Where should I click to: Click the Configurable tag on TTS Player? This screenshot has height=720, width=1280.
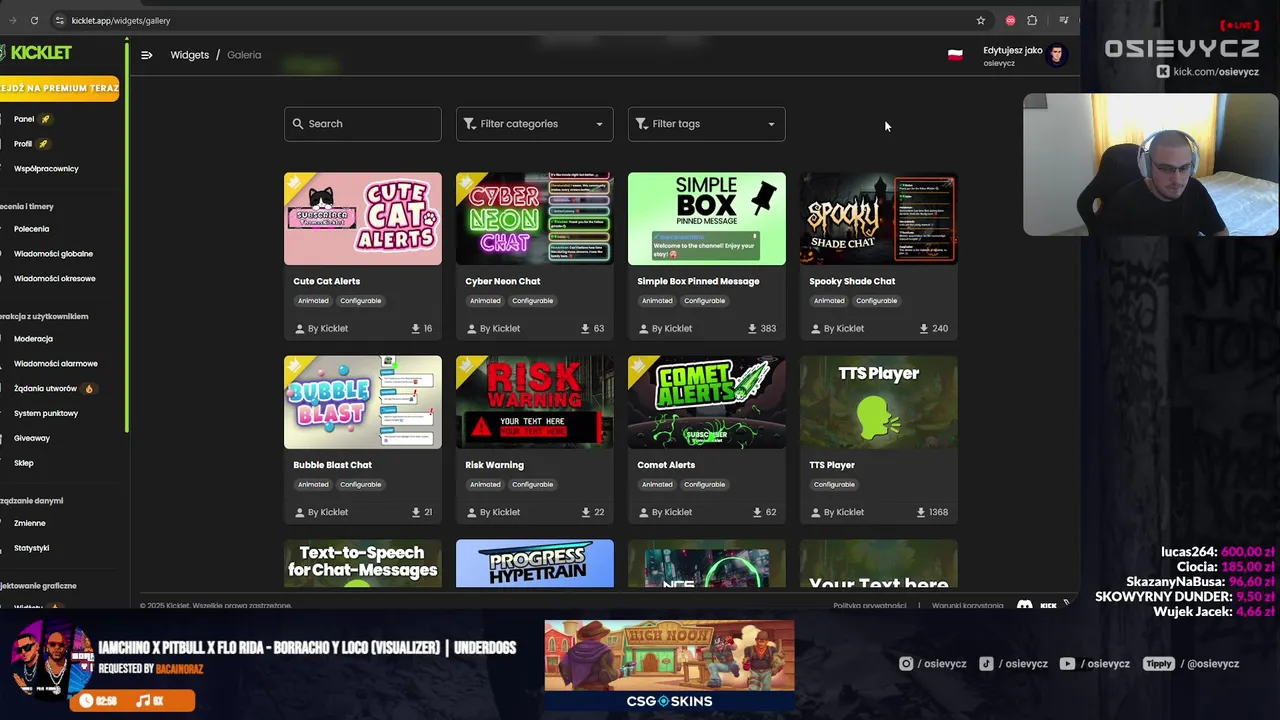click(x=834, y=485)
